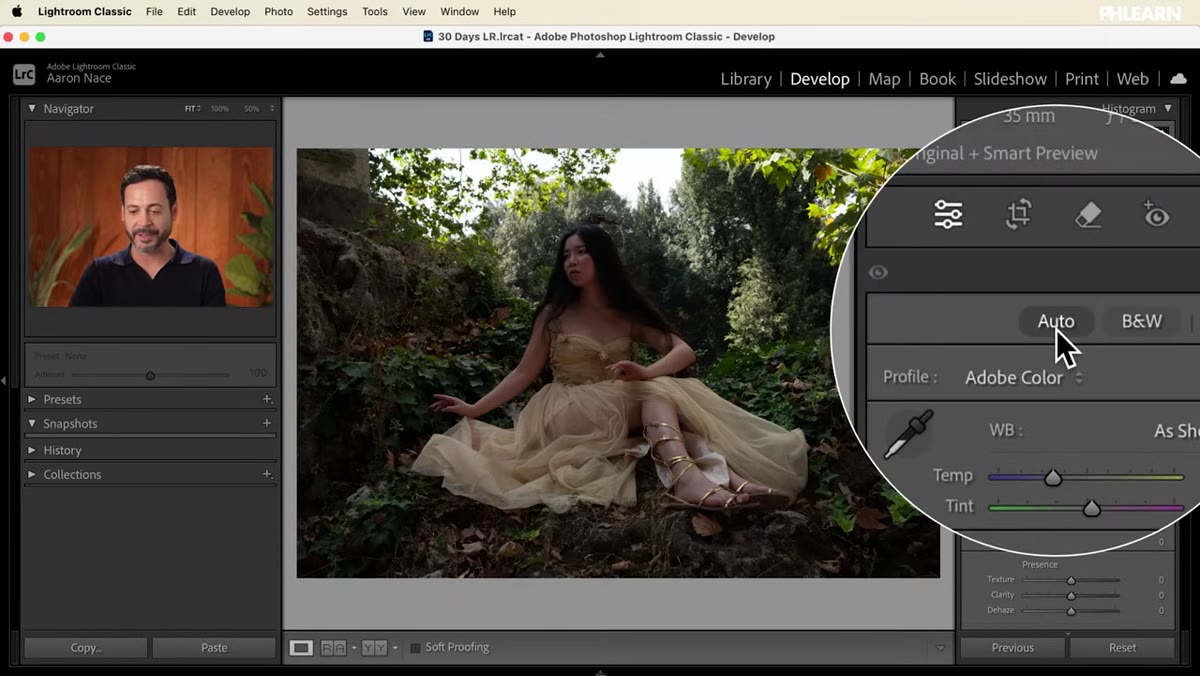
Task: Create a snapshot with plus icon
Action: (x=267, y=423)
